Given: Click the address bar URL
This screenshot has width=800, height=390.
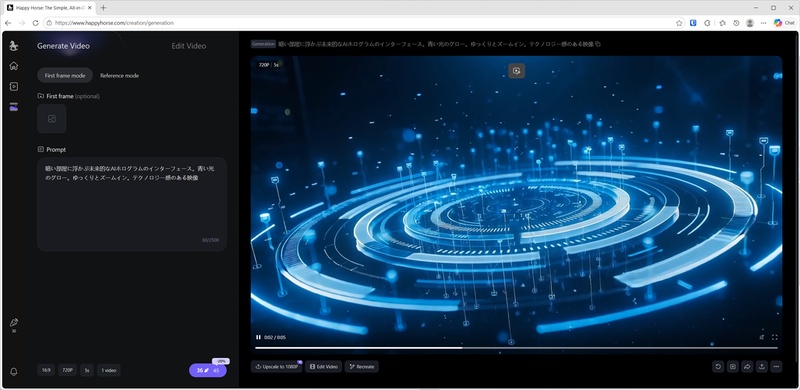Looking at the screenshot, I should point(114,23).
